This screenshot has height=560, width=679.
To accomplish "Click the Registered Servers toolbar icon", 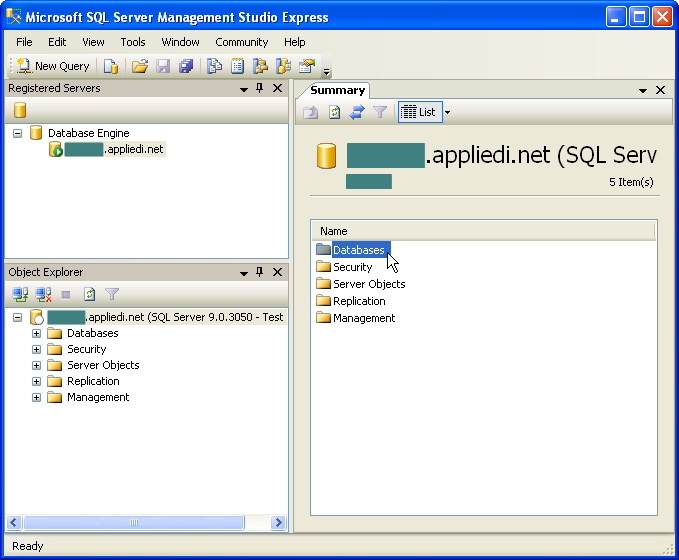I will tap(214, 66).
